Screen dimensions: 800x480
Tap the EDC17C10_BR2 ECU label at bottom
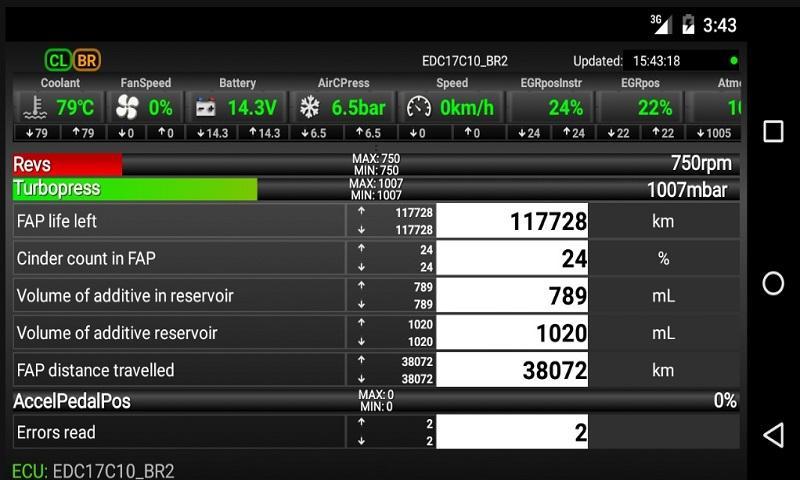(x=113, y=470)
